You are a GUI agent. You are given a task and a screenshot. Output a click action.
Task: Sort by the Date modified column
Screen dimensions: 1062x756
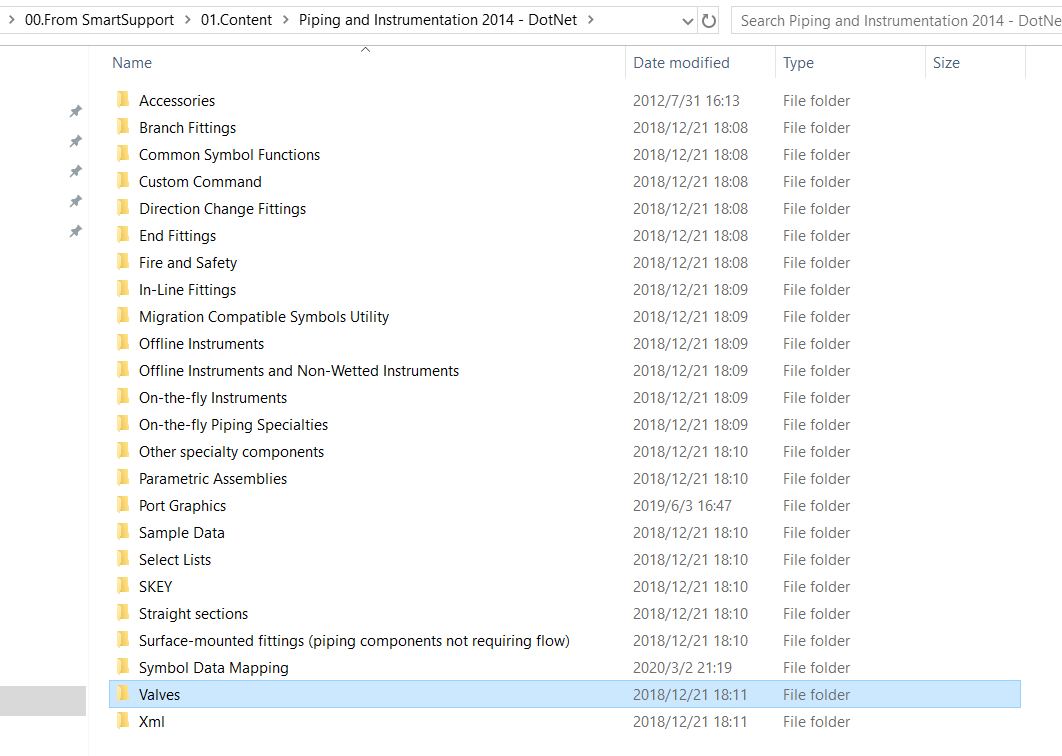pos(681,63)
